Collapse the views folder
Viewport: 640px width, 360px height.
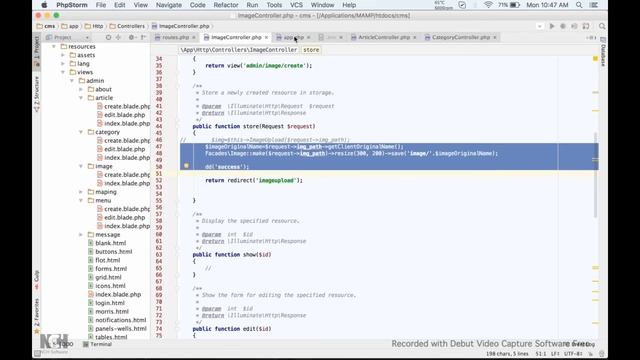point(63,72)
